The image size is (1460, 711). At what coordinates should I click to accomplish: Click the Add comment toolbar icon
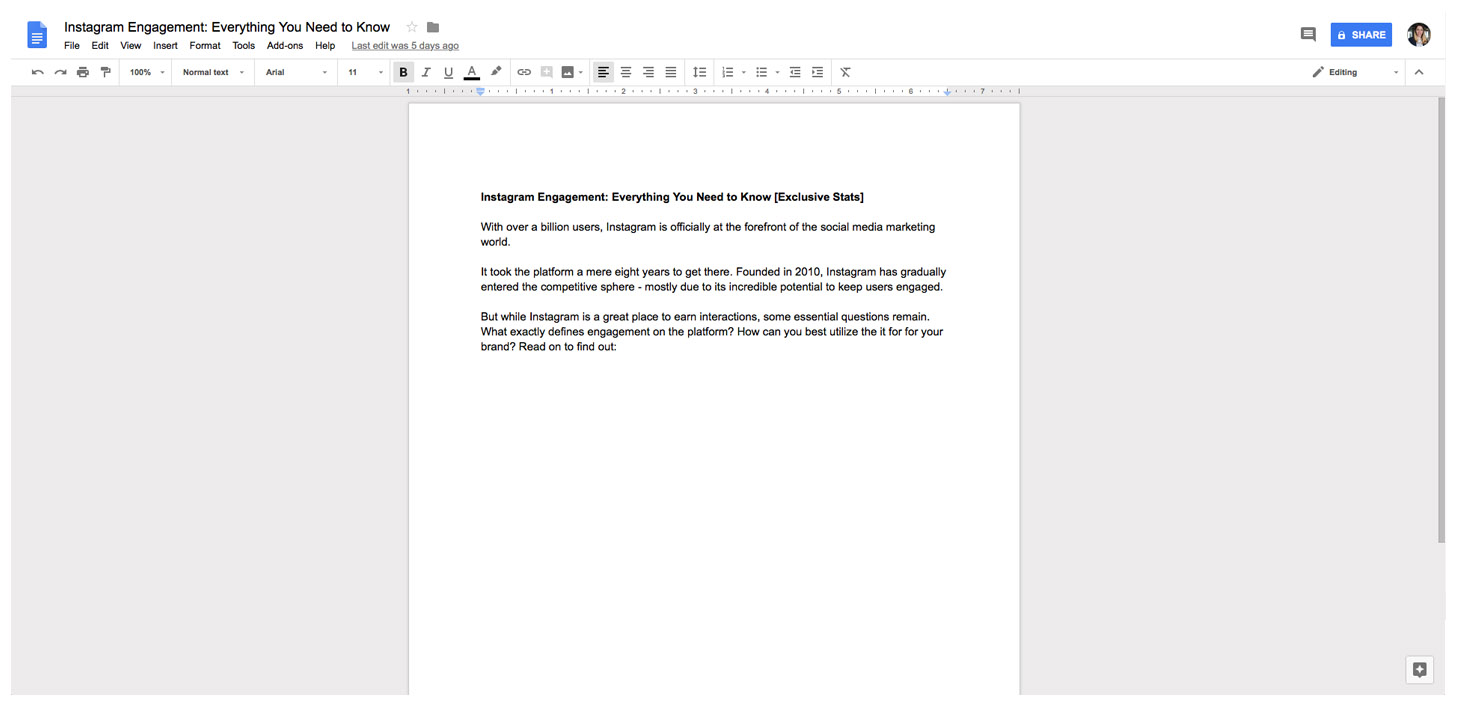pyautogui.click(x=546, y=72)
